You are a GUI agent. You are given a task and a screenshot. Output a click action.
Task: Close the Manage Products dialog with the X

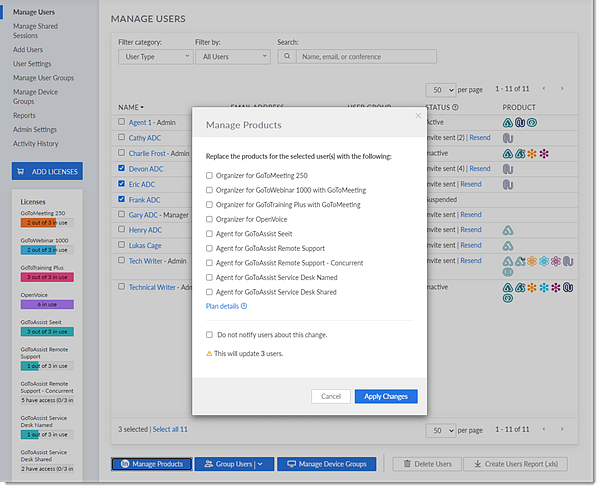pos(418,115)
